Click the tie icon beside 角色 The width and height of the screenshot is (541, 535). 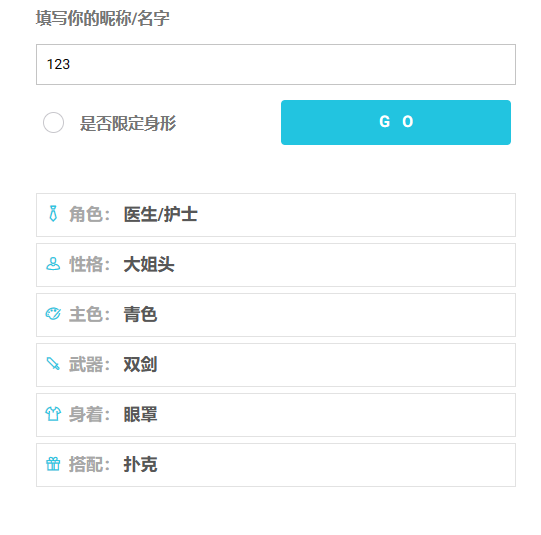53,214
